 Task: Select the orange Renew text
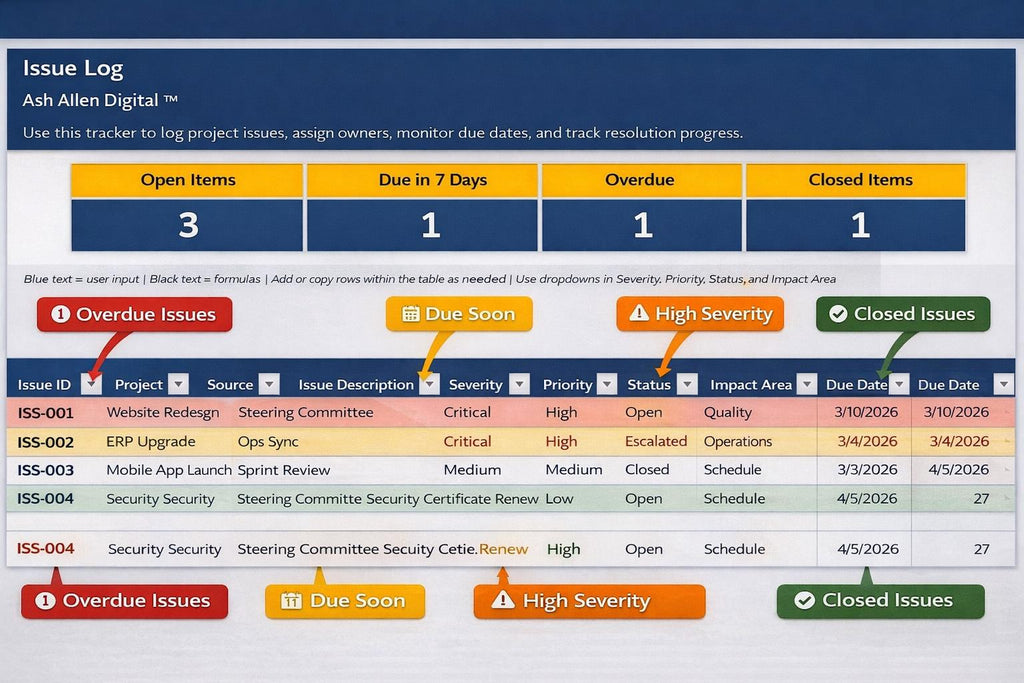tap(503, 549)
